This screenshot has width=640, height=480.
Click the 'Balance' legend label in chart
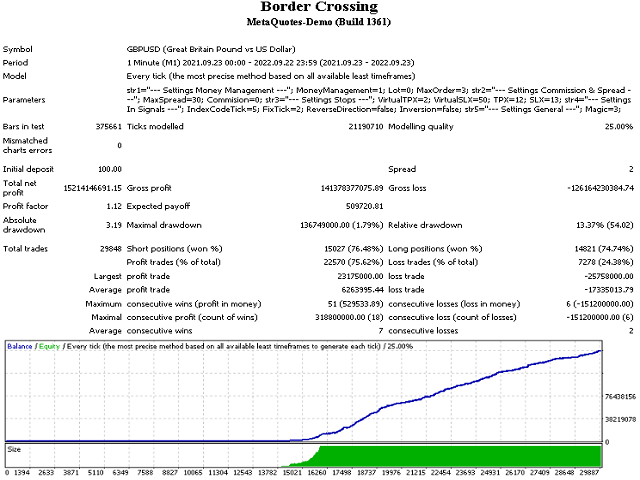click(20, 347)
